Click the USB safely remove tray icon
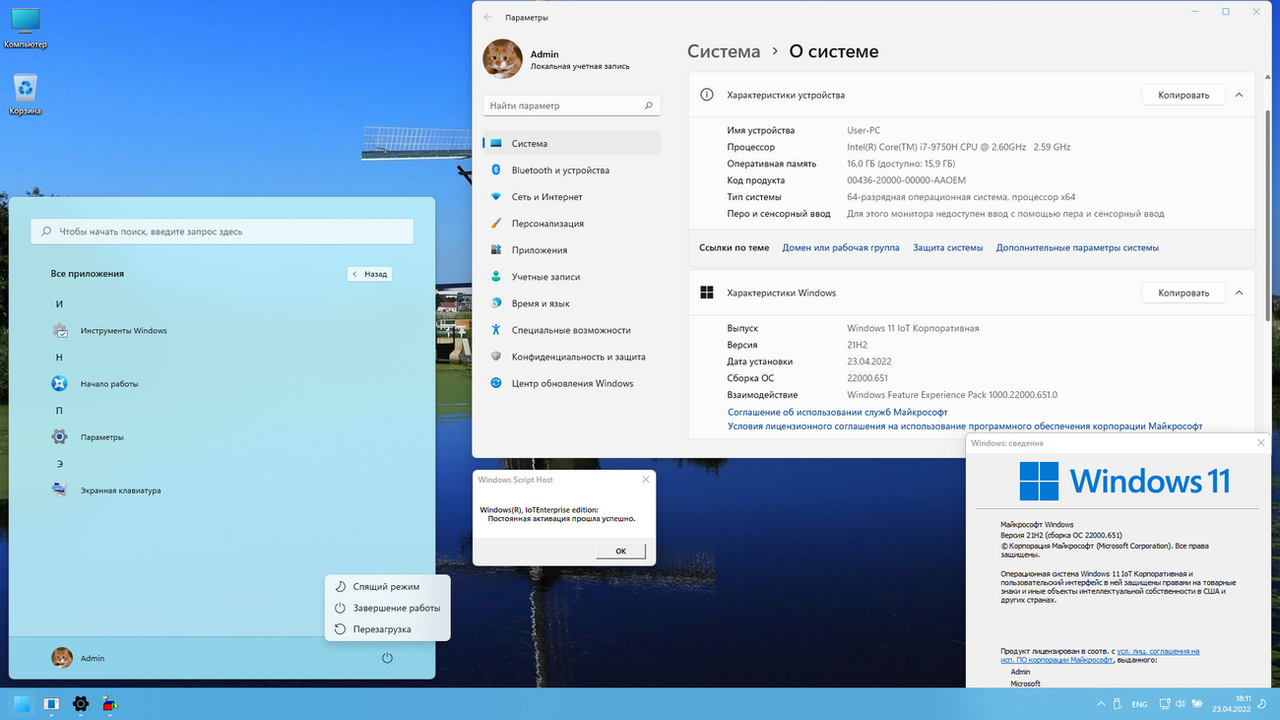The height and width of the screenshot is (720, 1280). pos(1117,704)
